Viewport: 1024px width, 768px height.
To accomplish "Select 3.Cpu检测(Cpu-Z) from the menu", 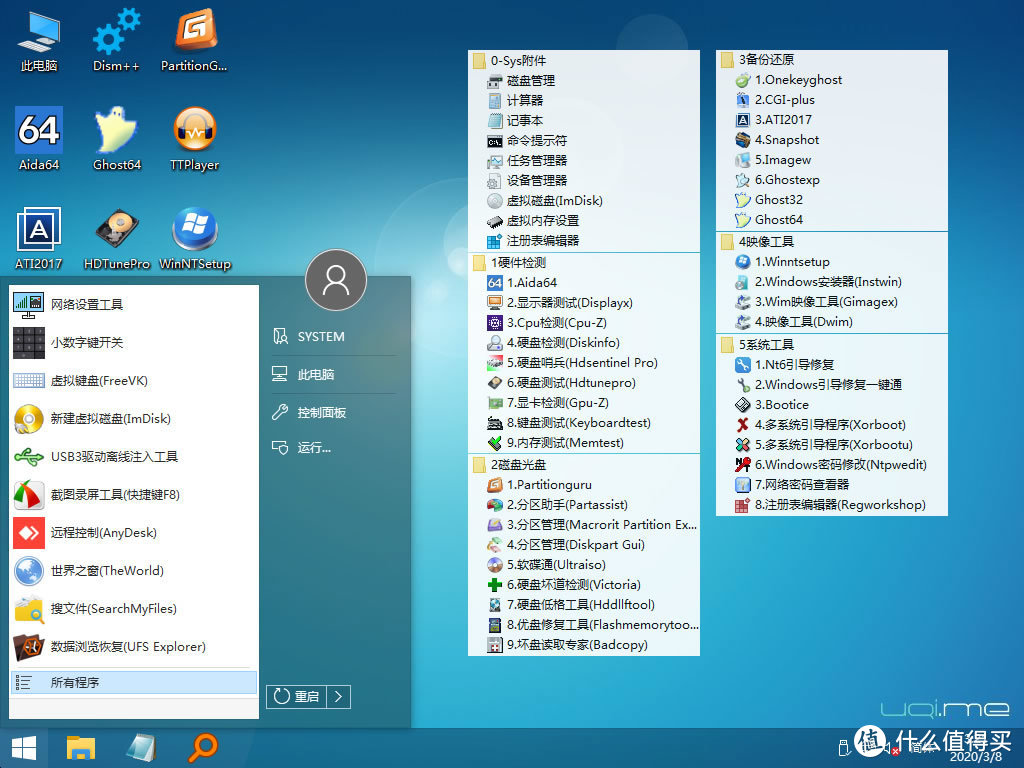I will click(556, 323).
